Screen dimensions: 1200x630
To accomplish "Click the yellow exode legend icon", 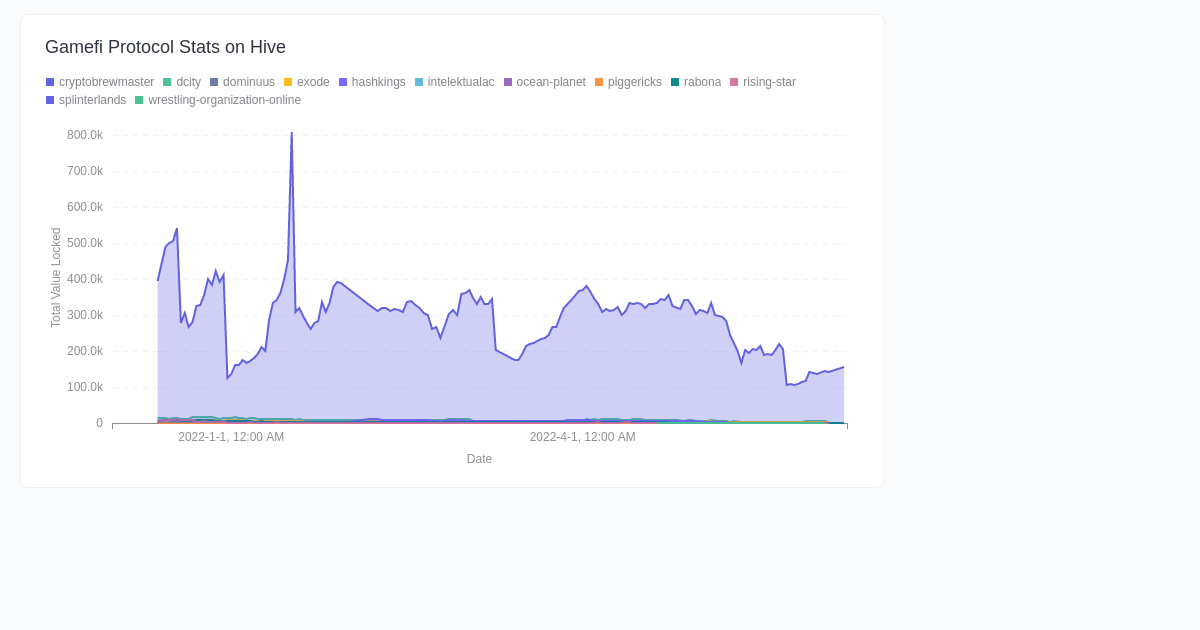I will pos(286,82).
